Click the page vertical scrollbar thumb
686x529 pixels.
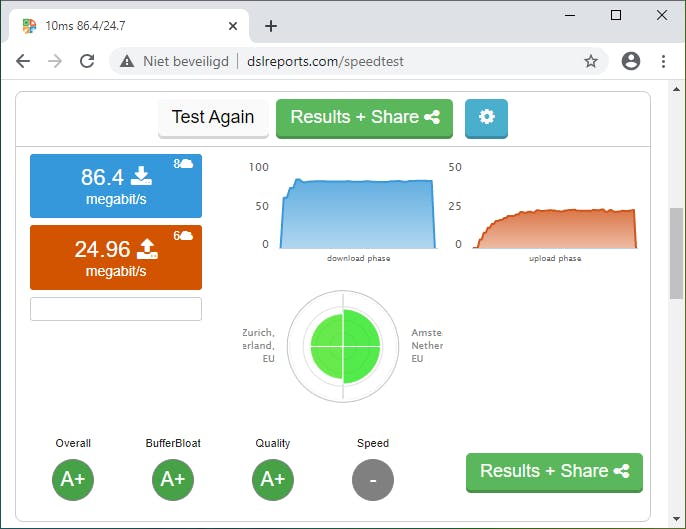click(x=676, y=254)
